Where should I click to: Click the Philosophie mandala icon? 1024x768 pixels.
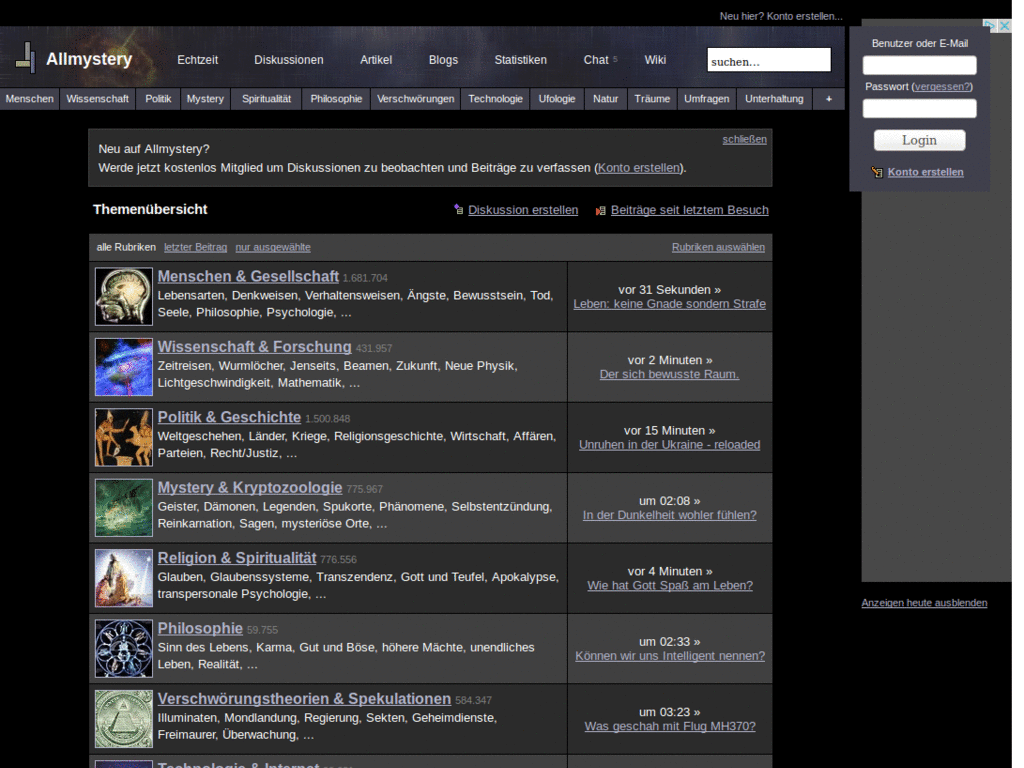click(x=124, y=648)
